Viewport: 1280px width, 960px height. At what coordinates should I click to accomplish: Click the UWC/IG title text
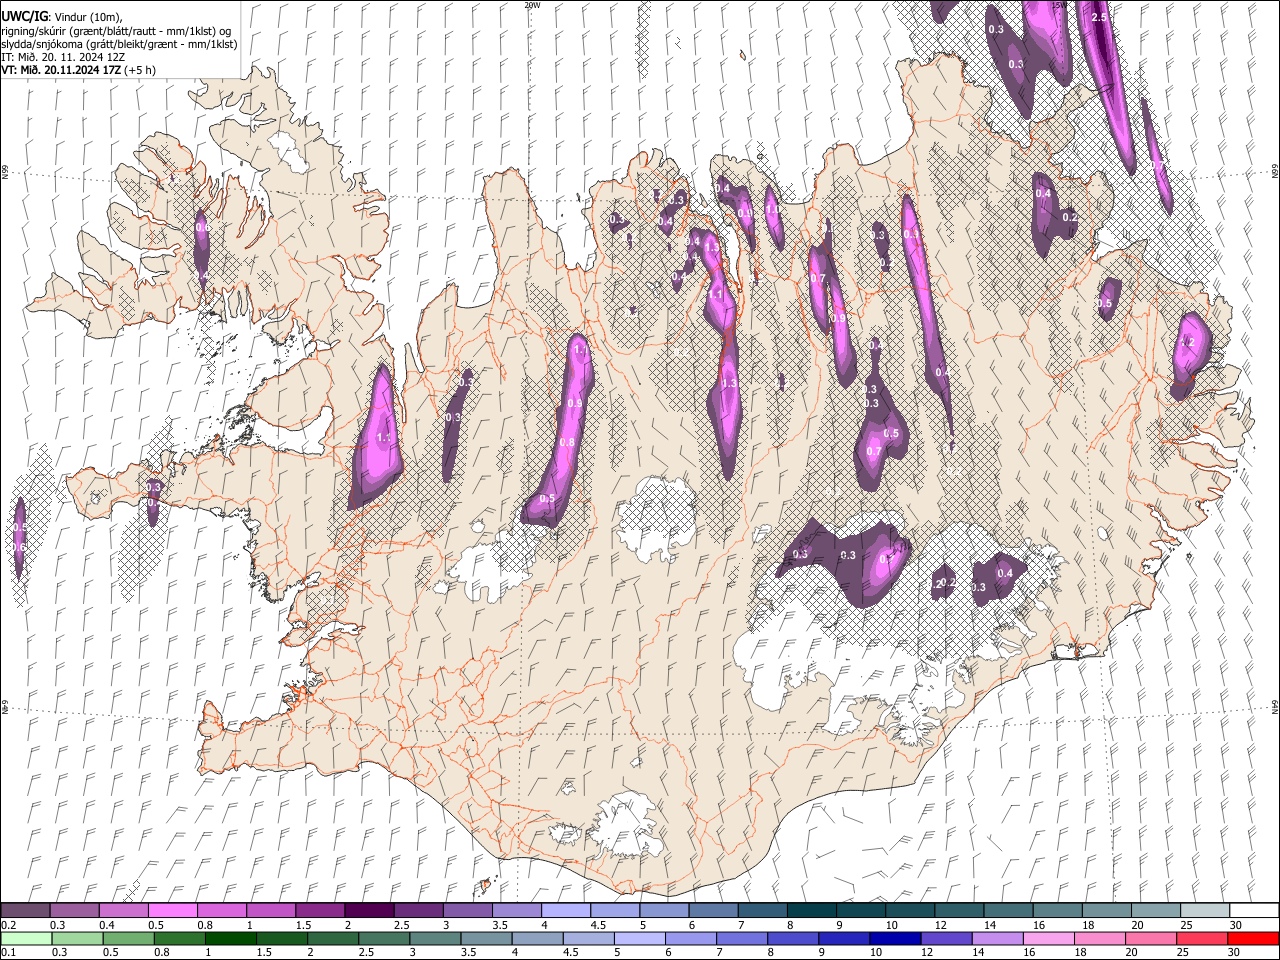click(x=24, y=17)
